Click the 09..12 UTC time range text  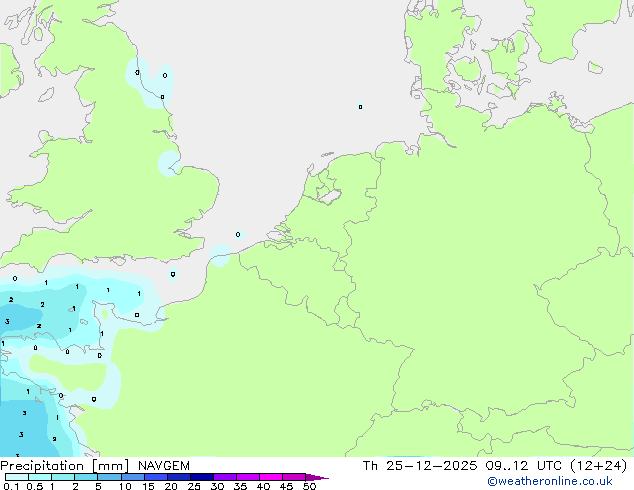tap(524, 466)
